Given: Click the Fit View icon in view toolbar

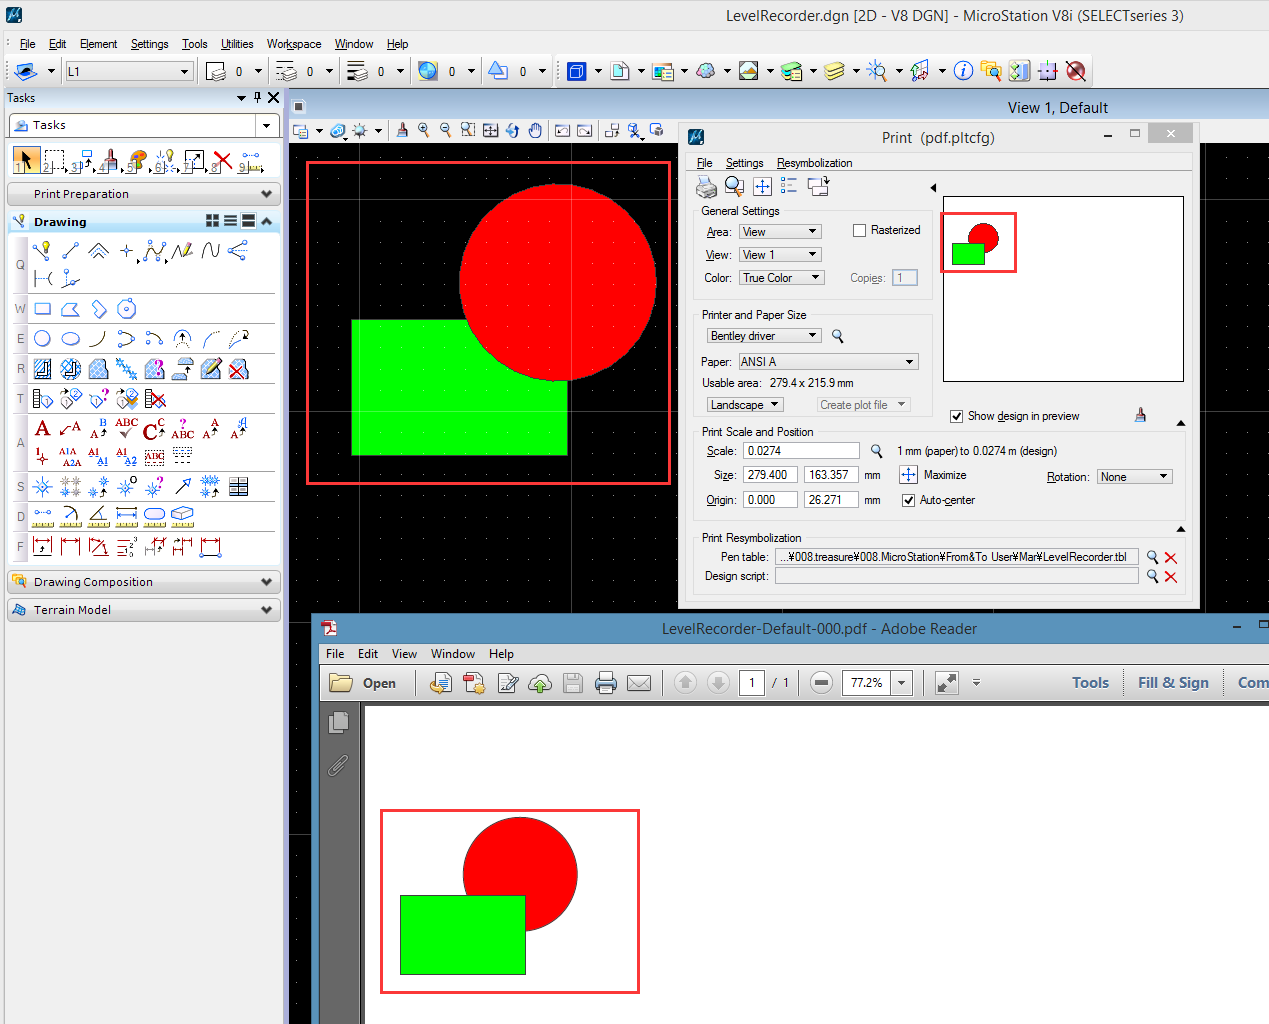Looking at the screenshot, I should point(490,131).
